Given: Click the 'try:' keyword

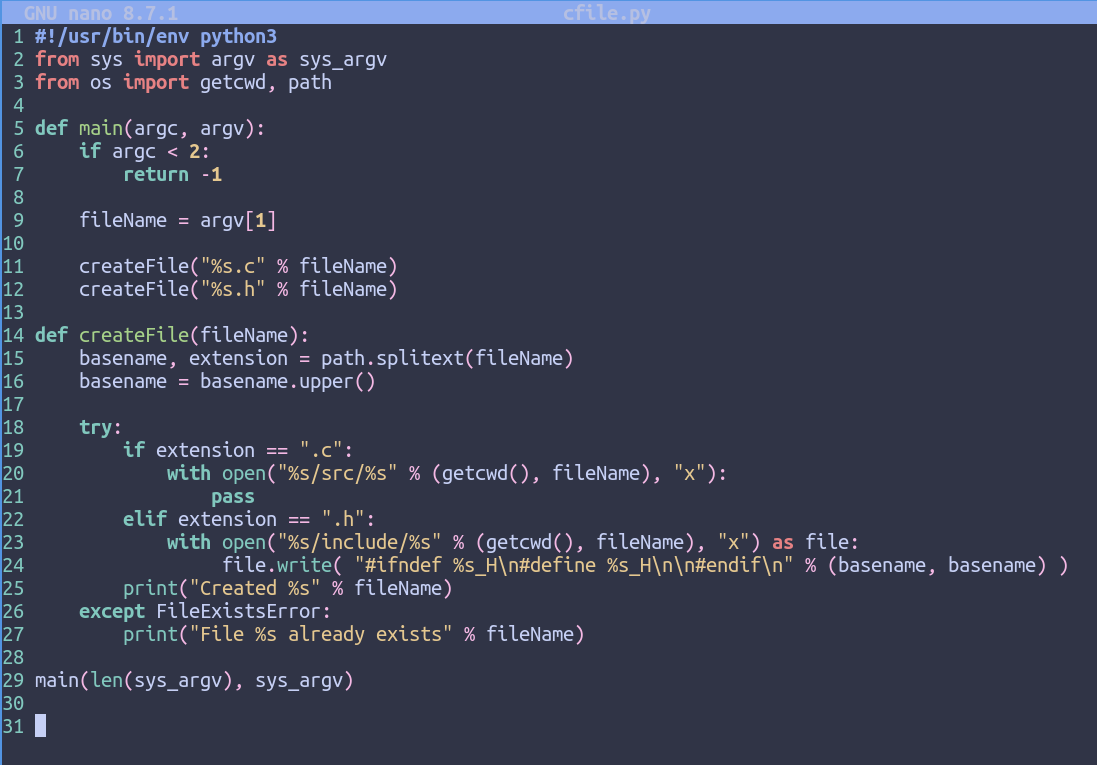Looking at the screenshot, I should 101,428.
